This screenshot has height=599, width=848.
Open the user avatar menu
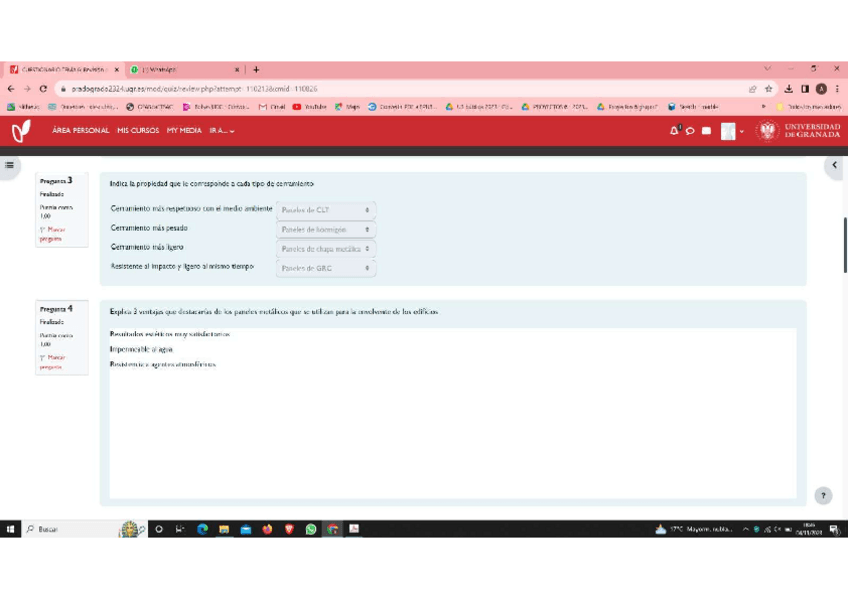coord(728,131)
